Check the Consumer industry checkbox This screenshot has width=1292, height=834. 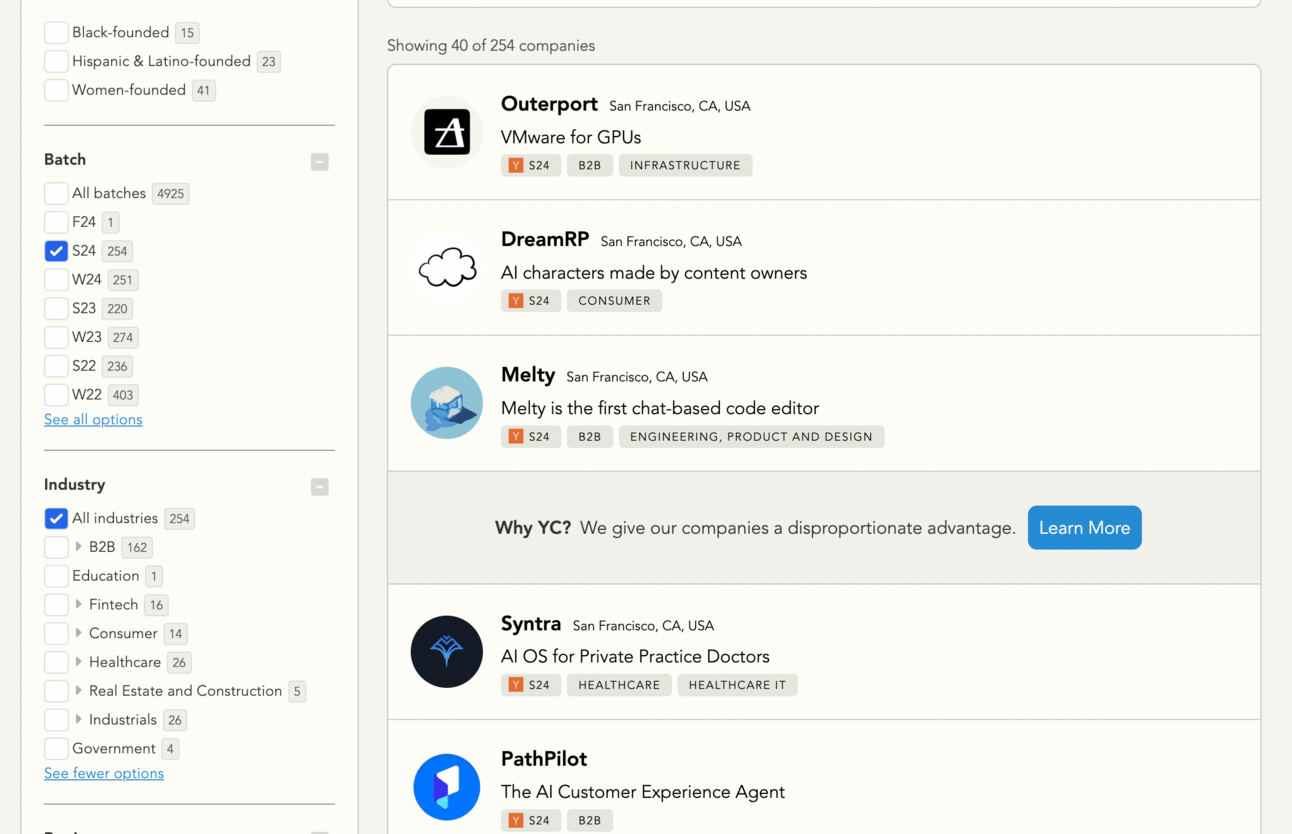click(56, 633)
